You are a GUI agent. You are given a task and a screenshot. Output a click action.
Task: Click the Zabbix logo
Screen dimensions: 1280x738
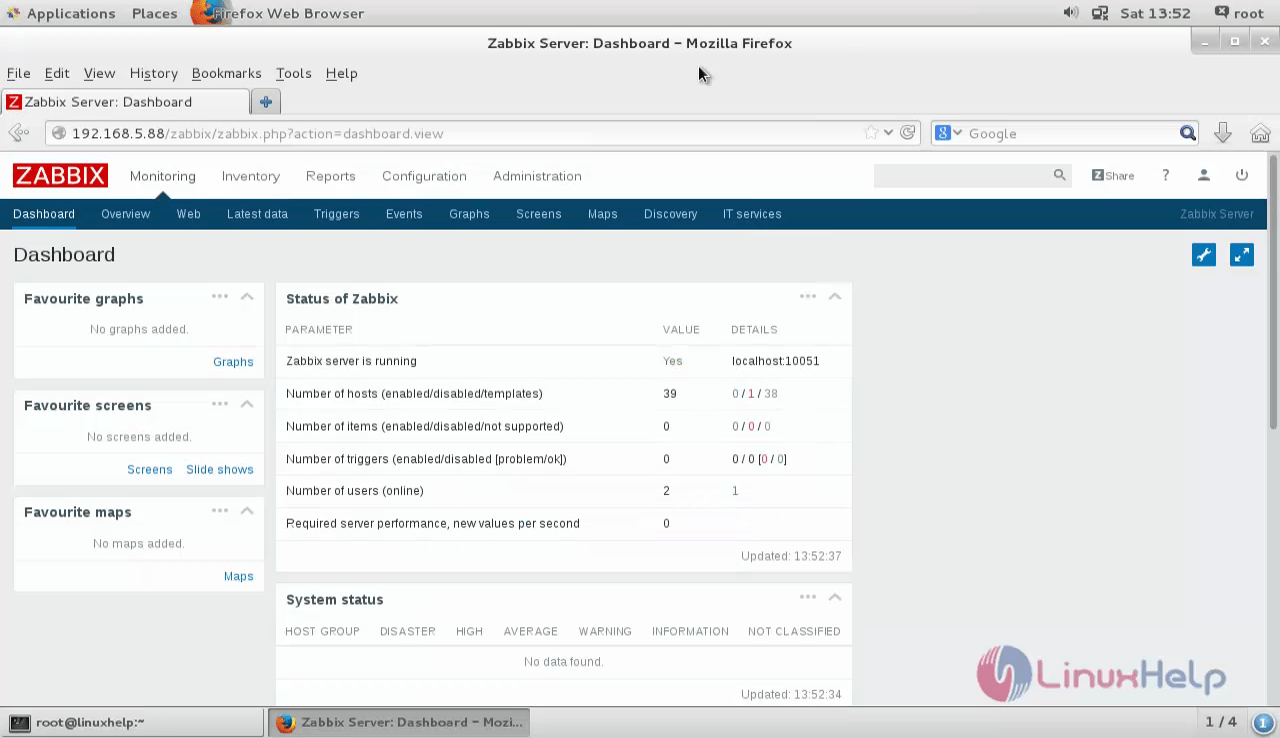point(60,175)
